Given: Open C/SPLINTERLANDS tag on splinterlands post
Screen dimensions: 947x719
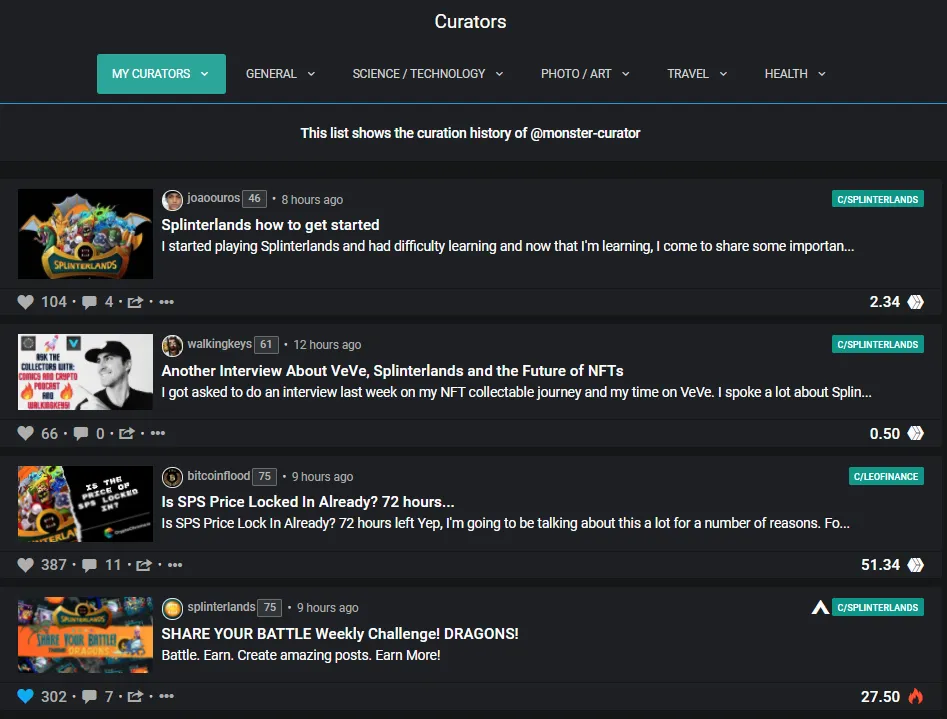Looking at the screenshot, I should (878, 607).
